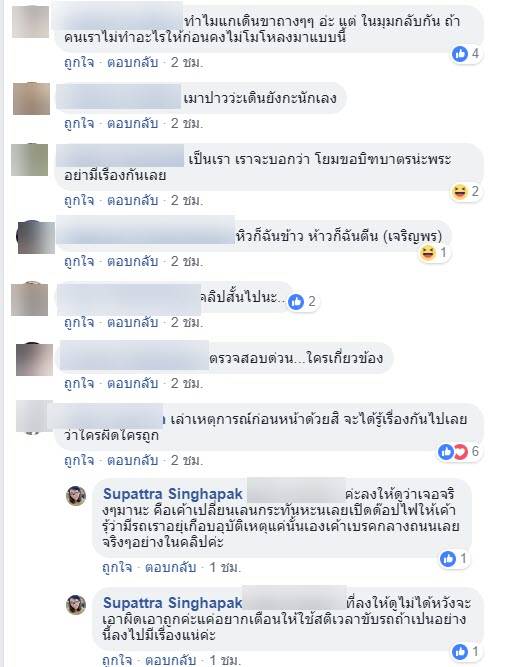The width and height of the screenshot is (519, 667).
Task: Open haha reaction count on โยมขอบิฑบาตร comment
Action: (x=466, y=192)
